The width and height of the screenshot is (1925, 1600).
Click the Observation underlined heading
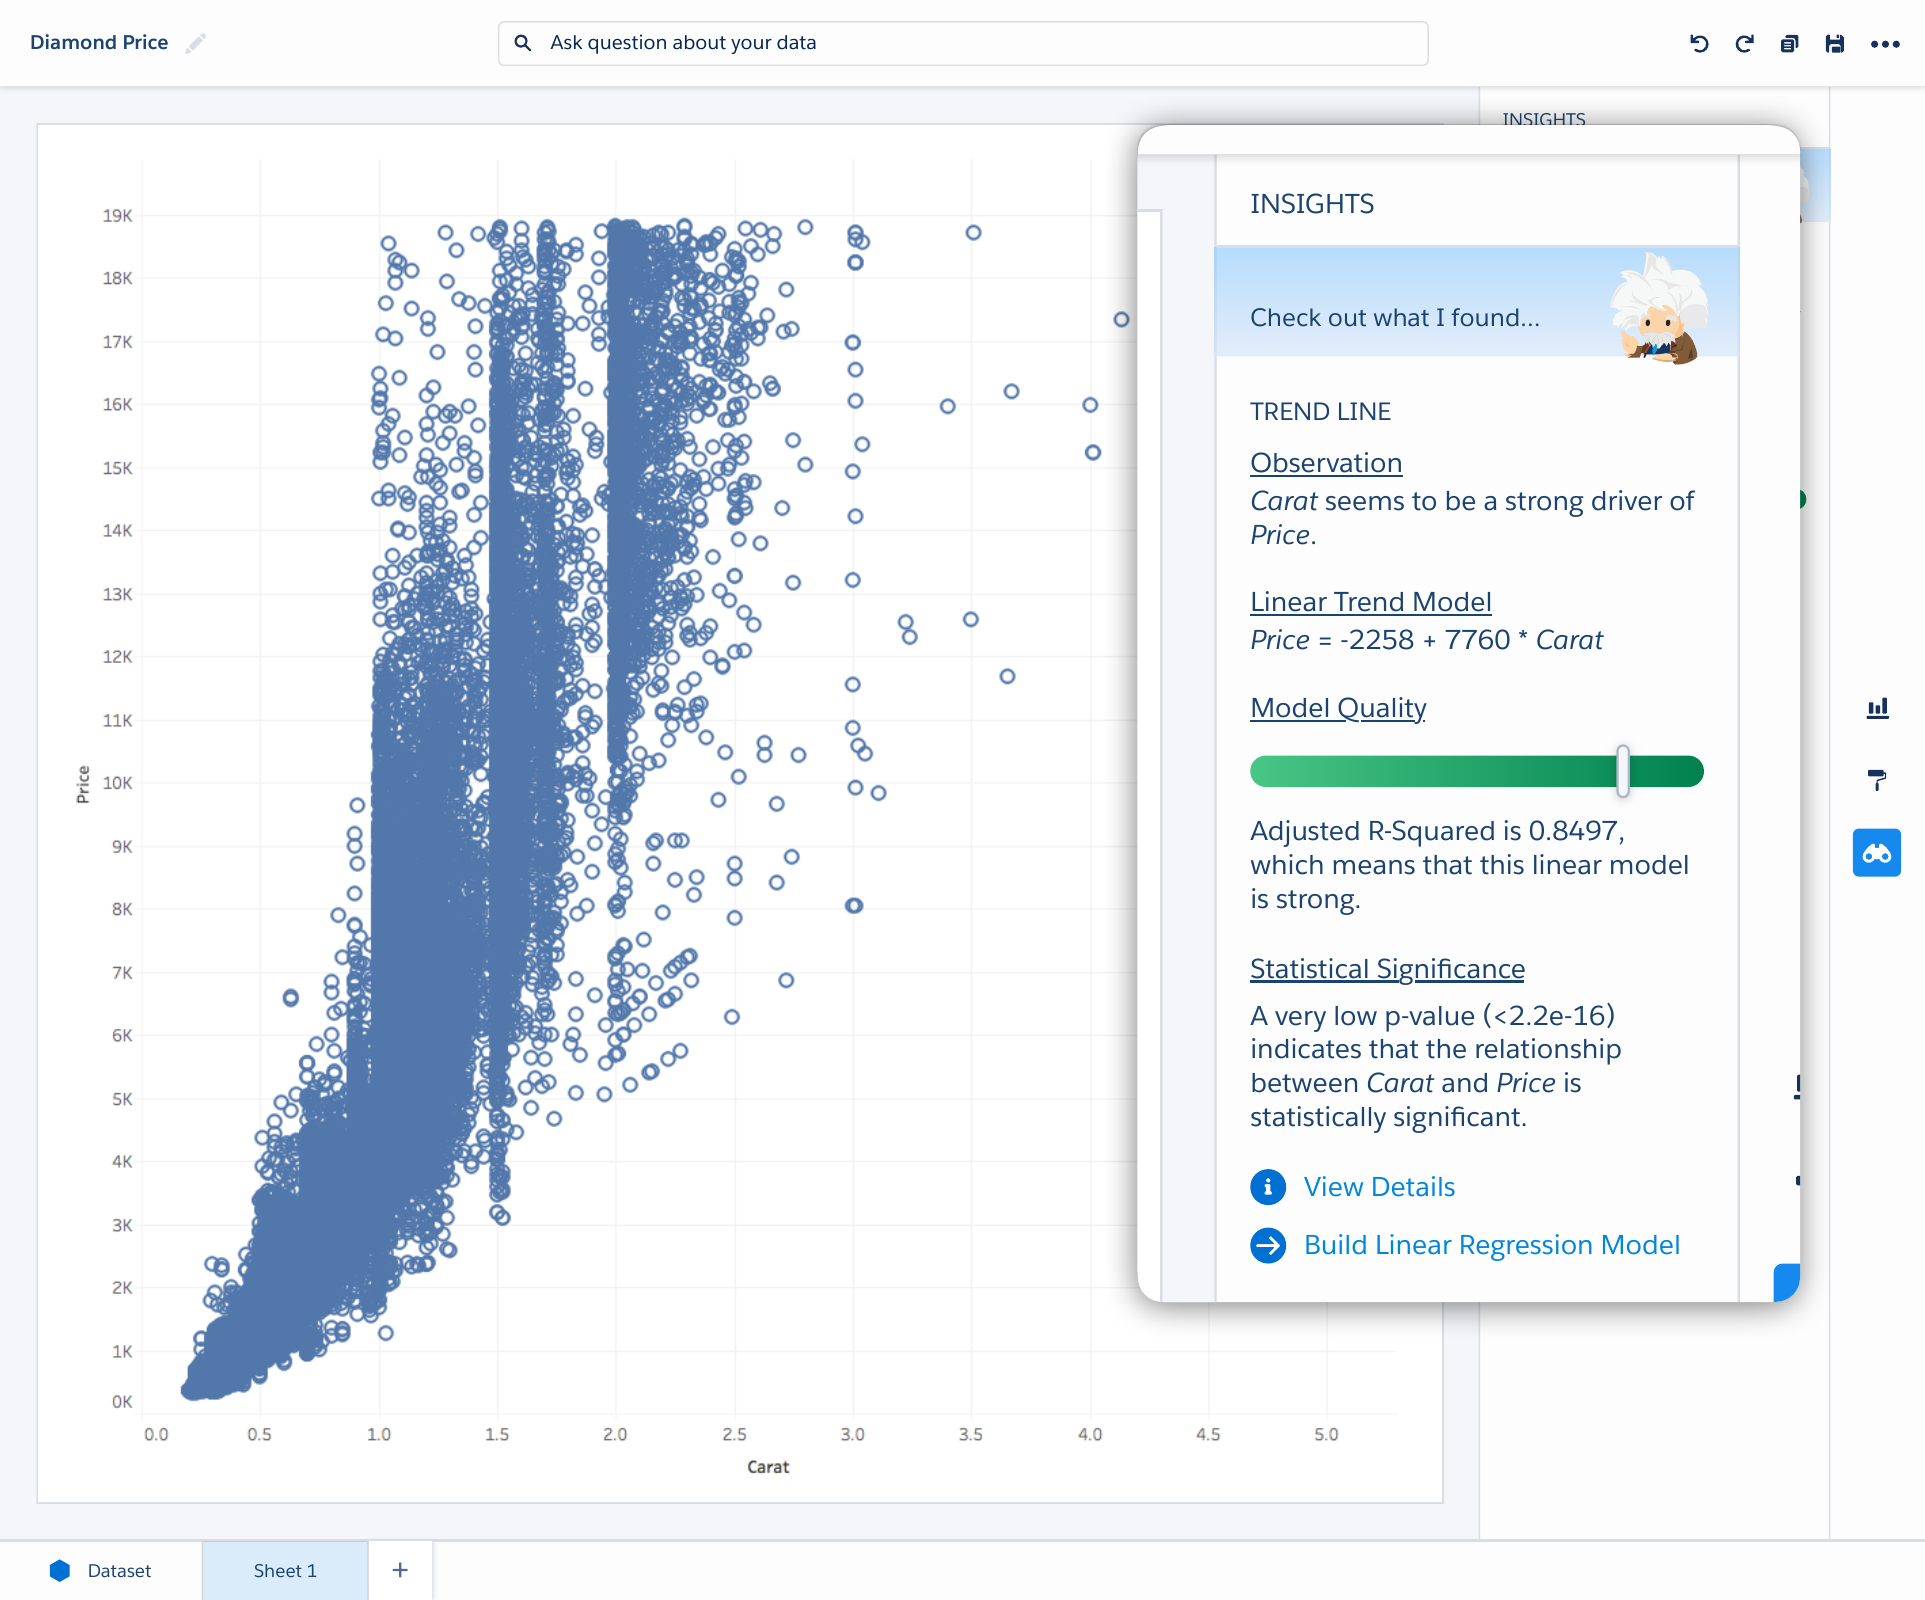(1326, 463)
